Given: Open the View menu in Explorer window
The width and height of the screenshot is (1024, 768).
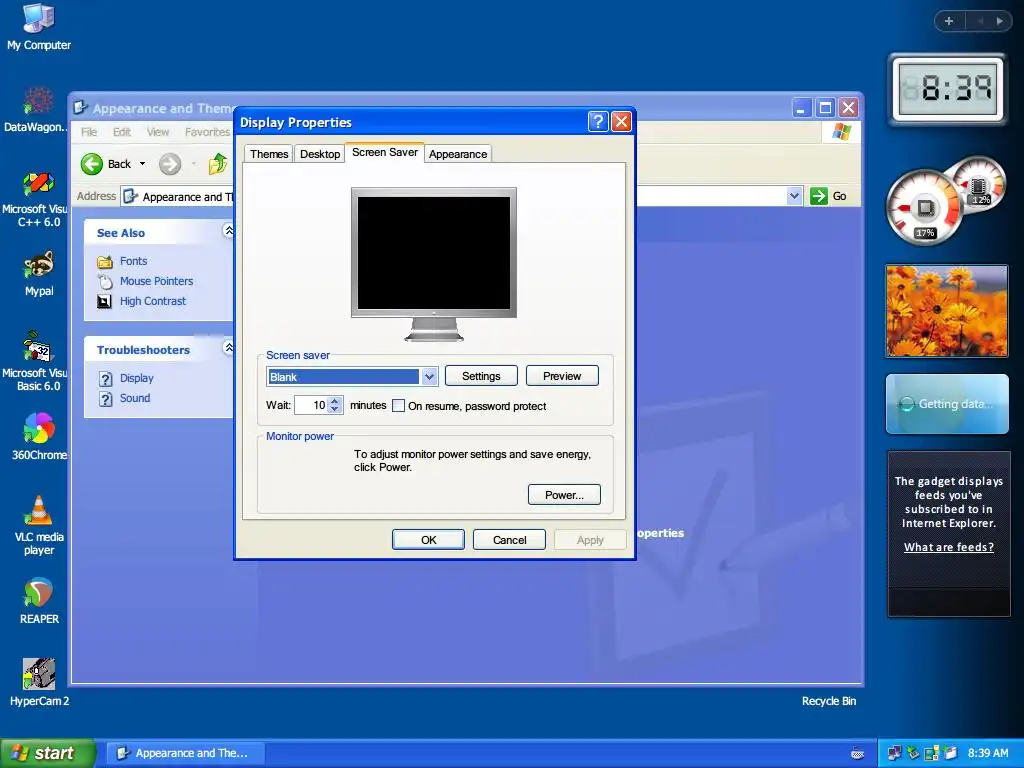Looking at the screenshot, I should tap(158, 132).
